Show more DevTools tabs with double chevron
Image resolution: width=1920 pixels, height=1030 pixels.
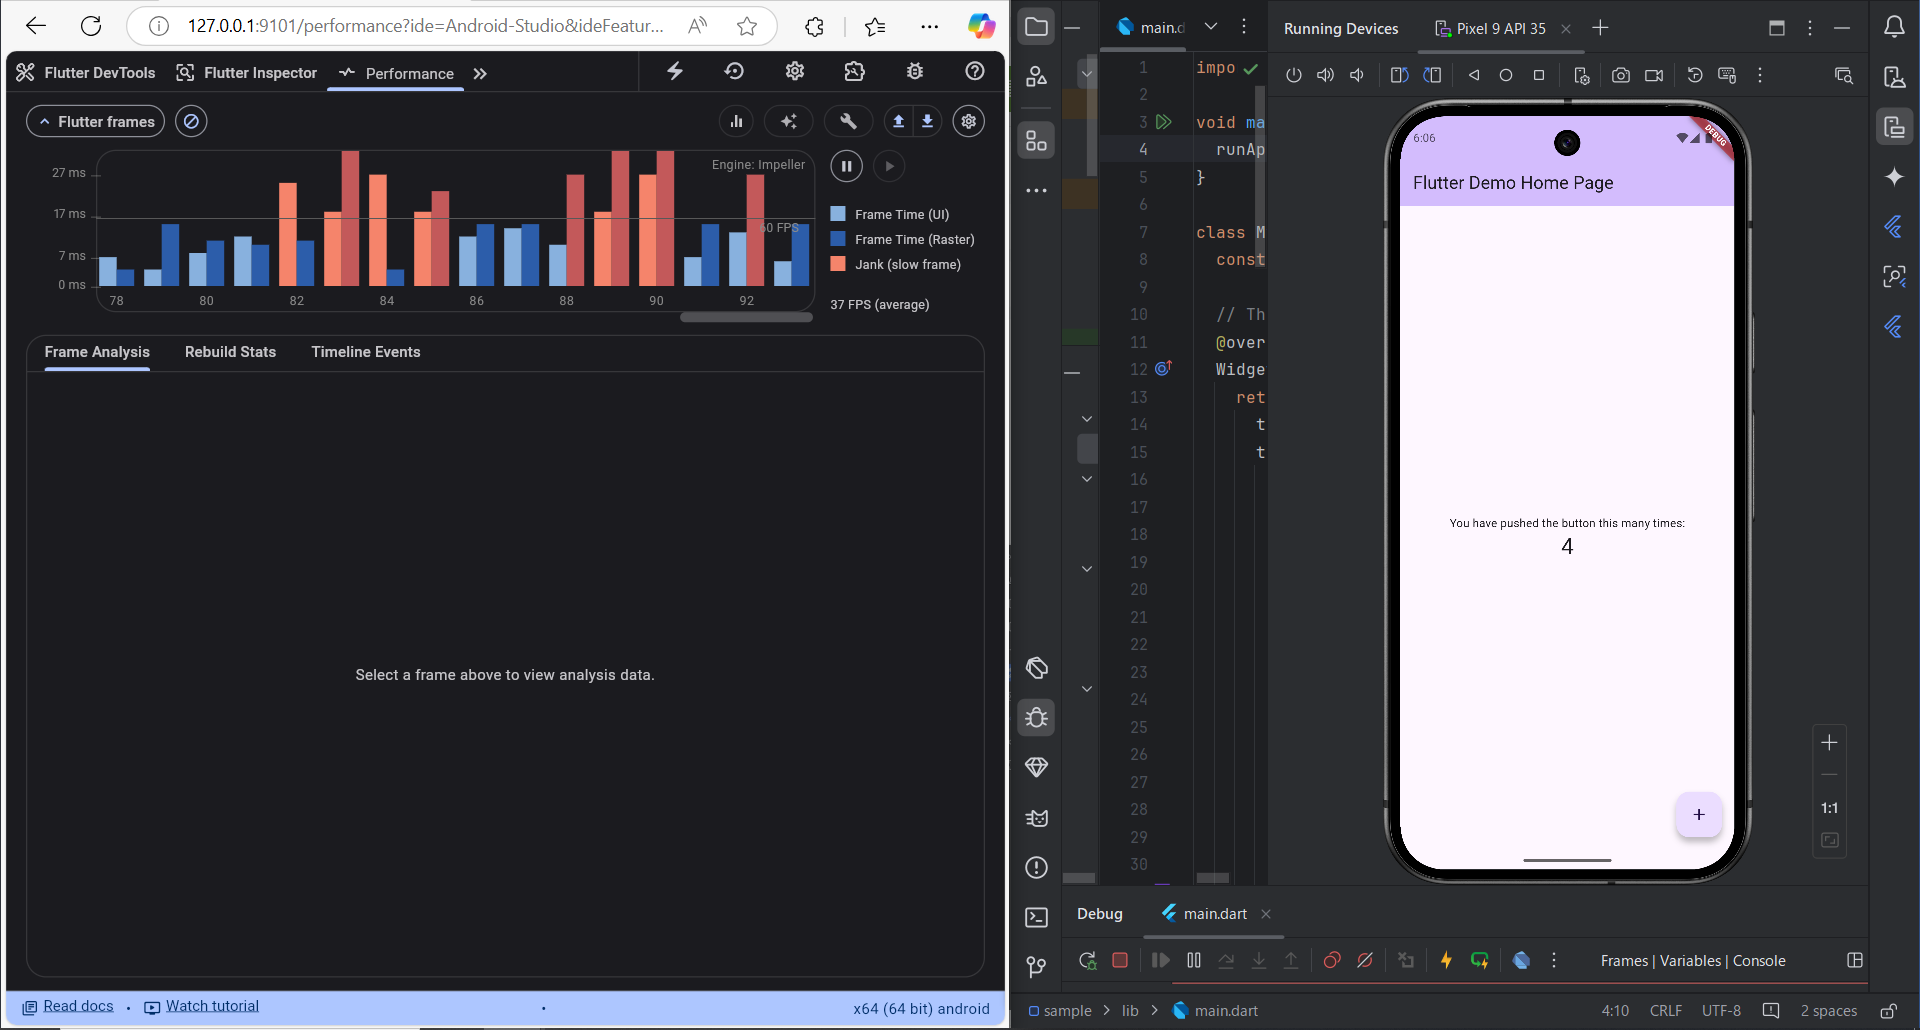pyautogui.click(x=480, y=73)
